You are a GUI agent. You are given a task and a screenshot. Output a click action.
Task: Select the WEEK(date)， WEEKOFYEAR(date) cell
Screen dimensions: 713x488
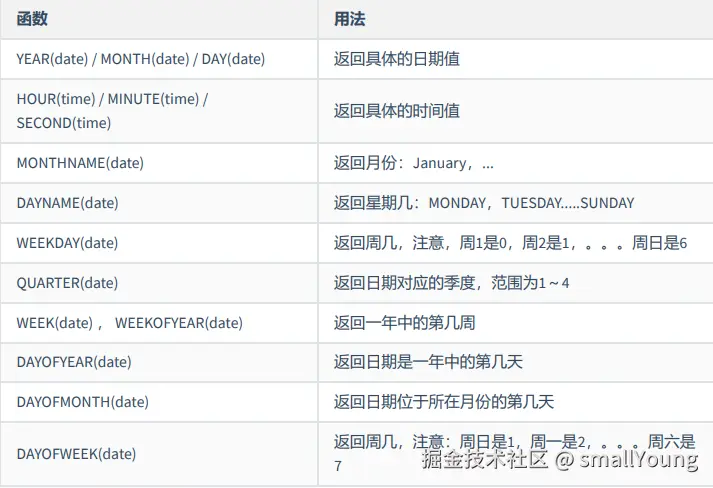[129, 323]
